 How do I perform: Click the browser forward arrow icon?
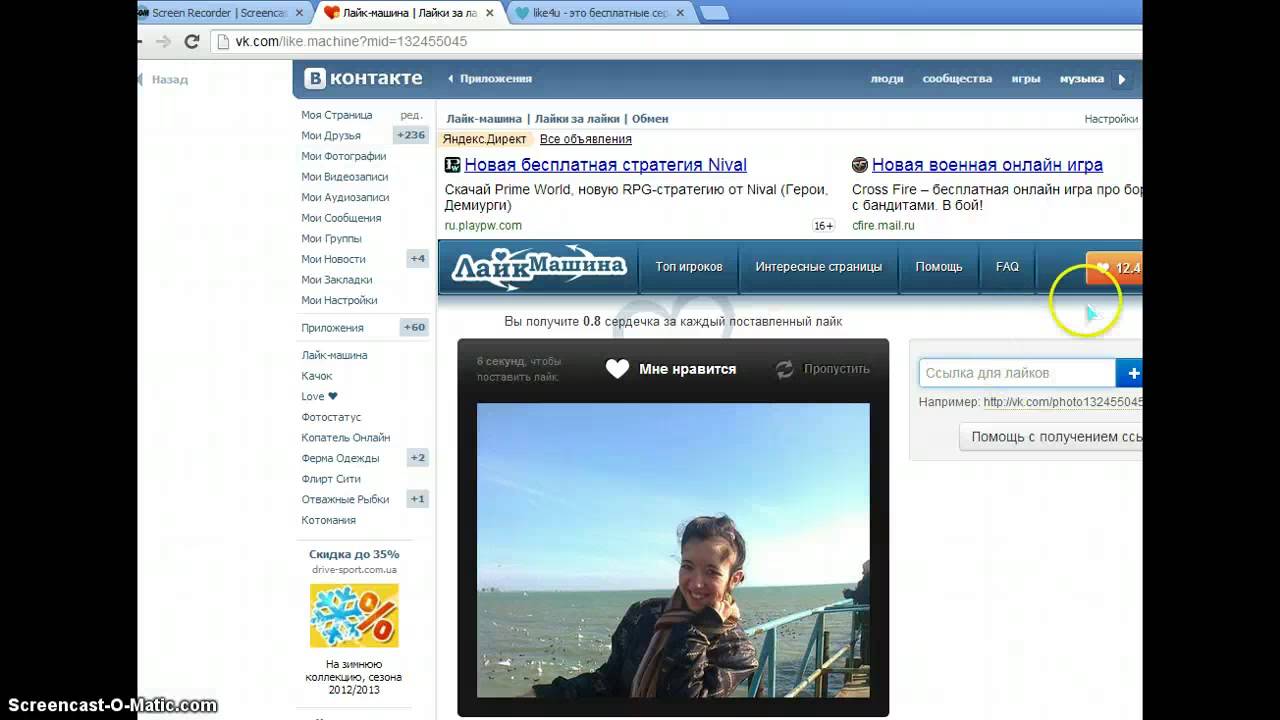(163, 42)
